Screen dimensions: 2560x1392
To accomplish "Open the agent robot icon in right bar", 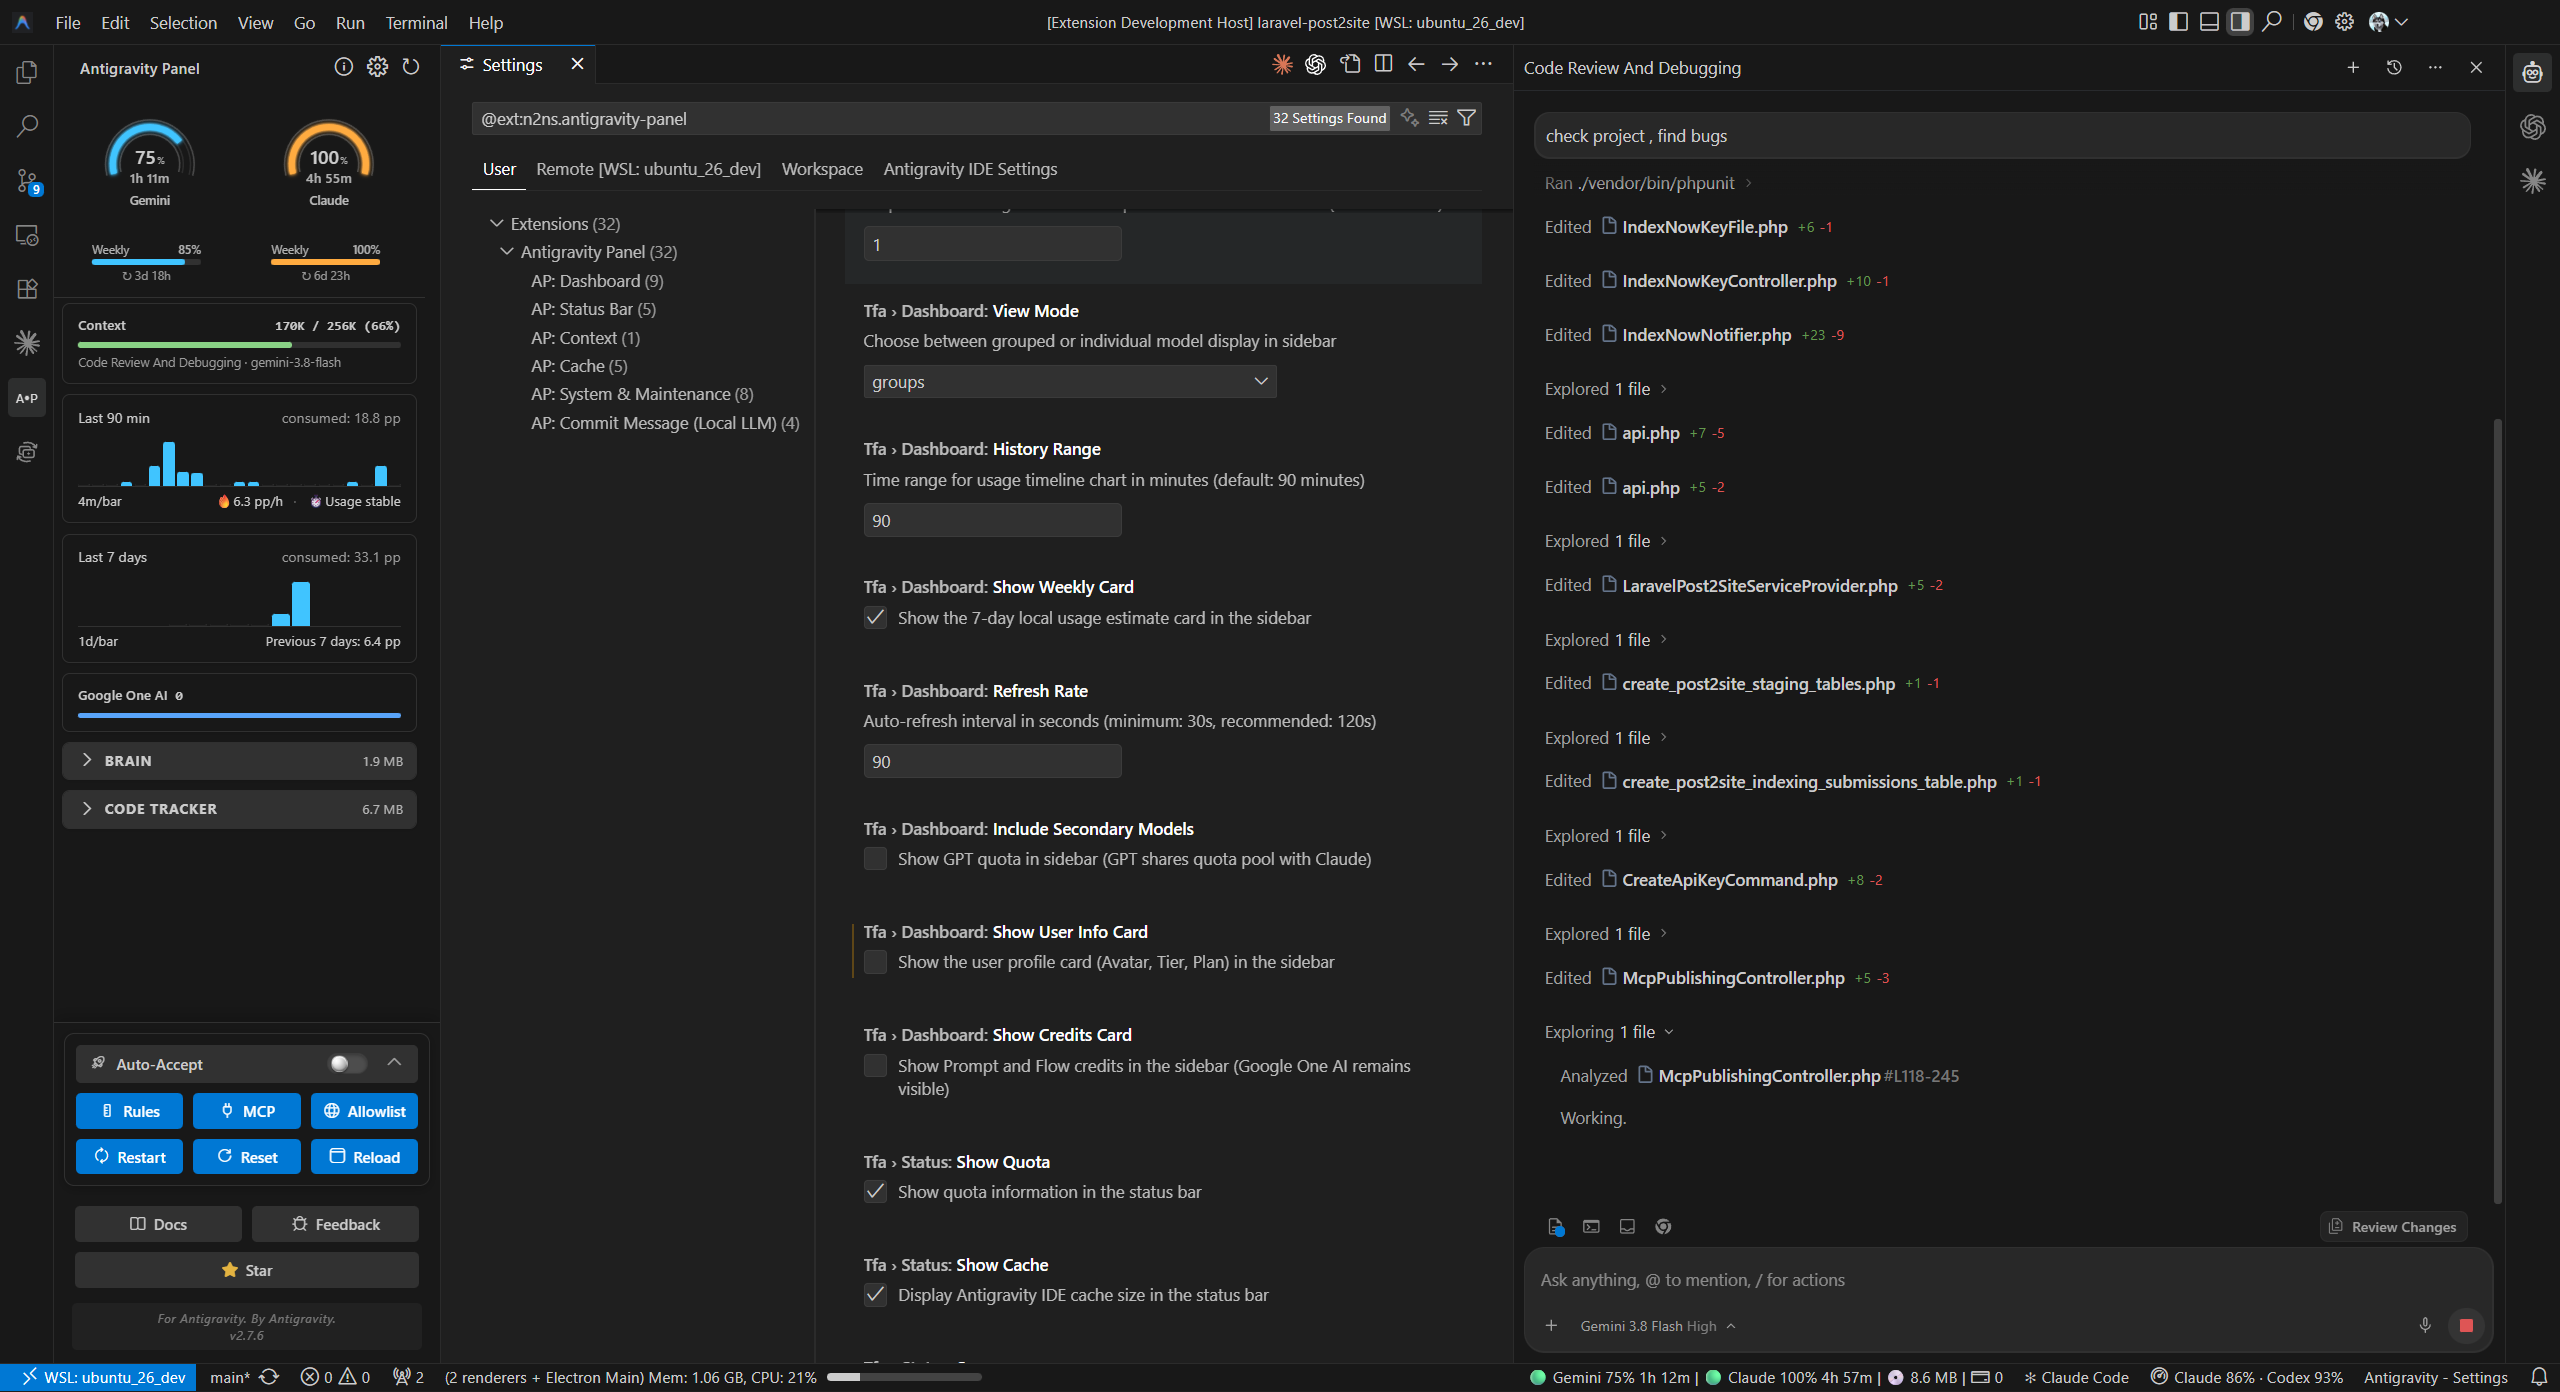I will click(x=2533, y=72).
